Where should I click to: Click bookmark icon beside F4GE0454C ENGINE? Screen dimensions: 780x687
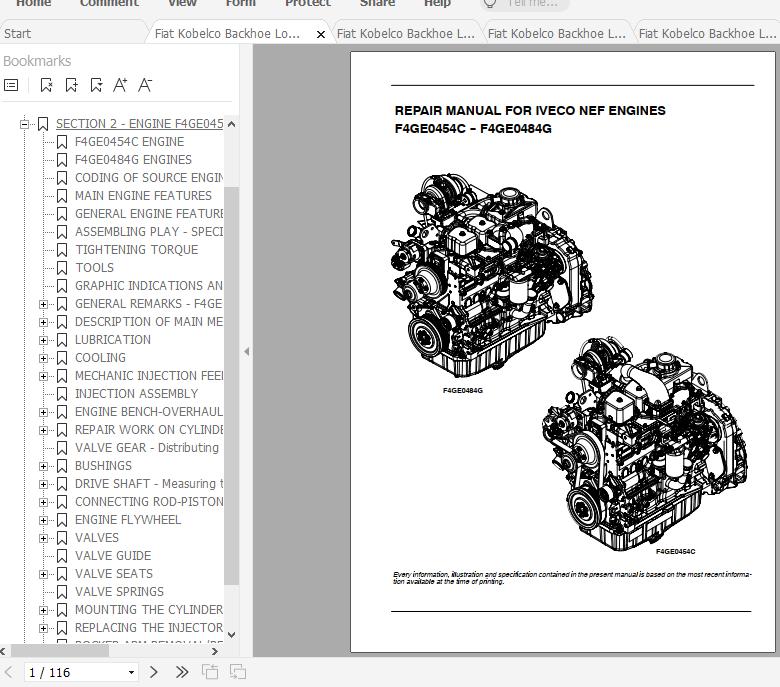[x=62, y=142]
